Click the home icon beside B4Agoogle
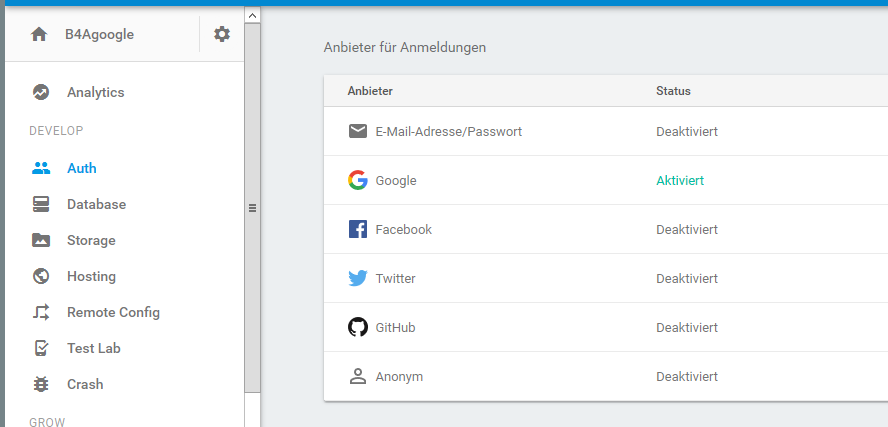This screenshot has width=888, height=427. click(39, 35)
